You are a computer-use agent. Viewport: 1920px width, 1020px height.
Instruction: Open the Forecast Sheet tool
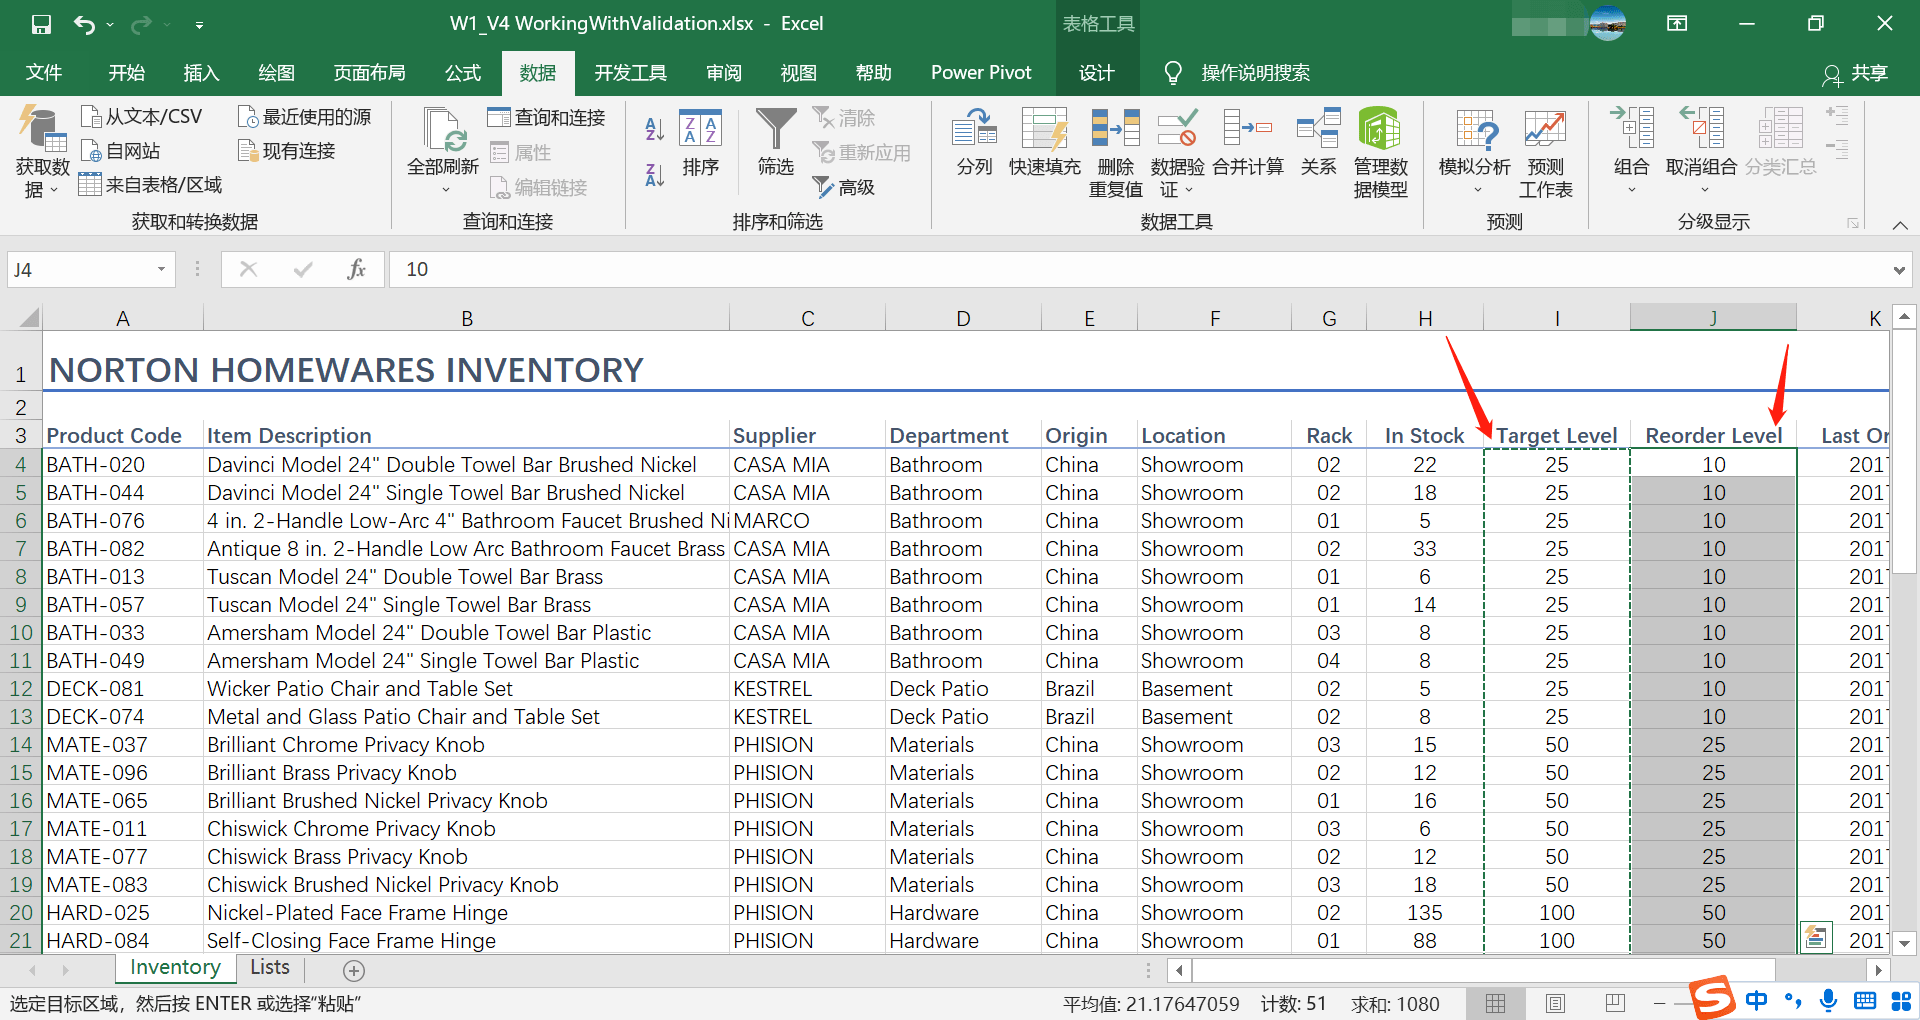pos(1545,130)
